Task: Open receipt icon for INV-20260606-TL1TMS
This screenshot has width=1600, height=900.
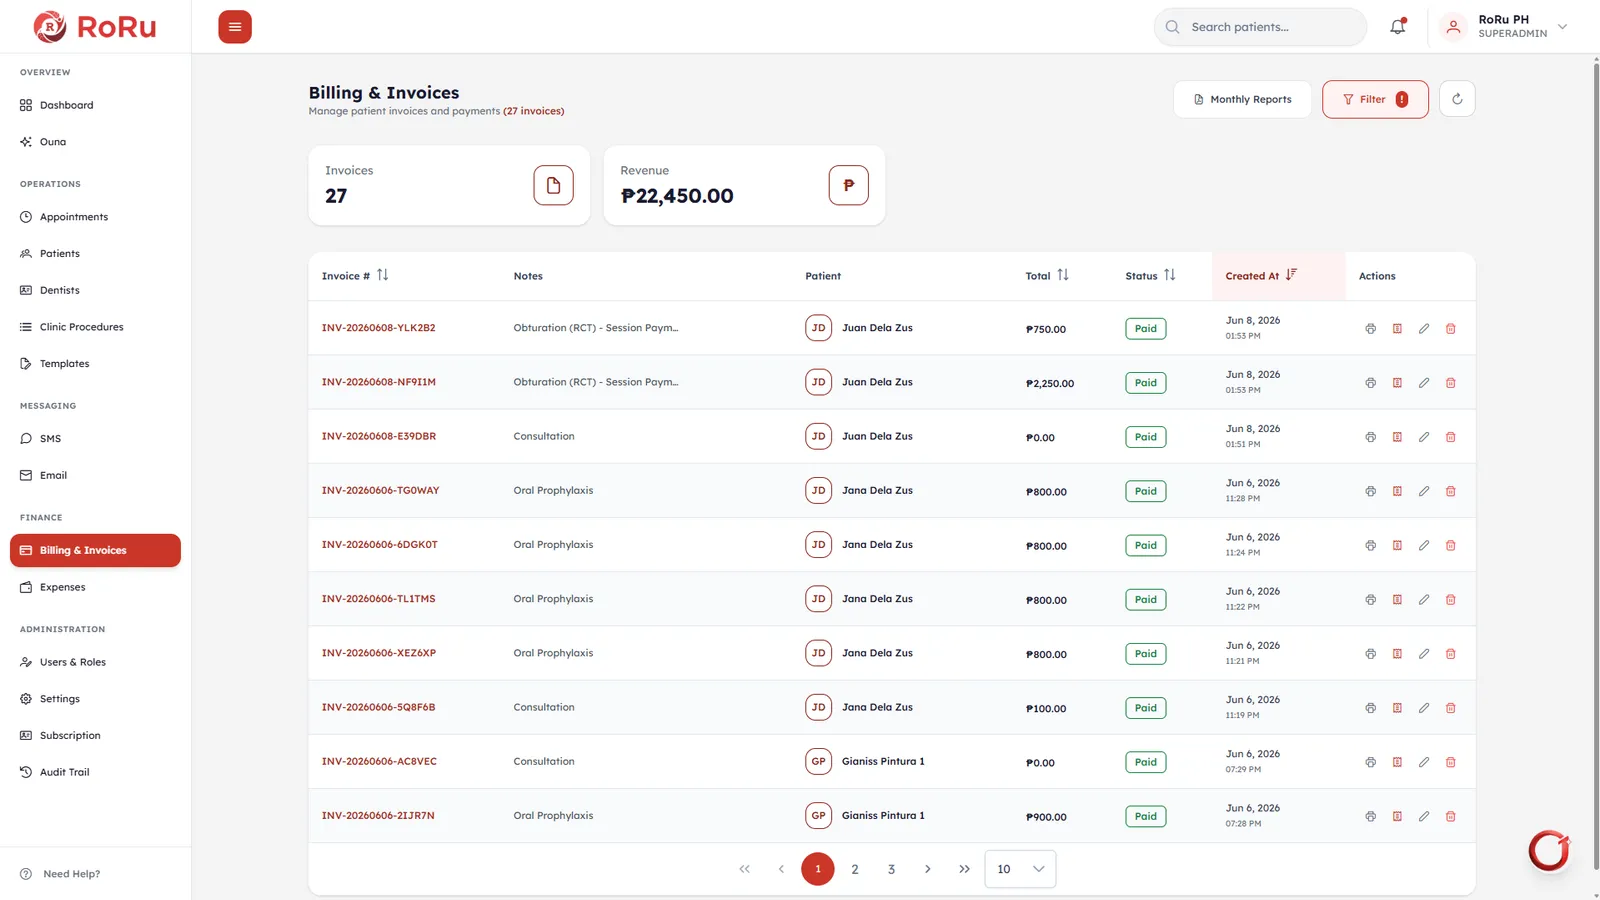Action: pos(1397,600)
